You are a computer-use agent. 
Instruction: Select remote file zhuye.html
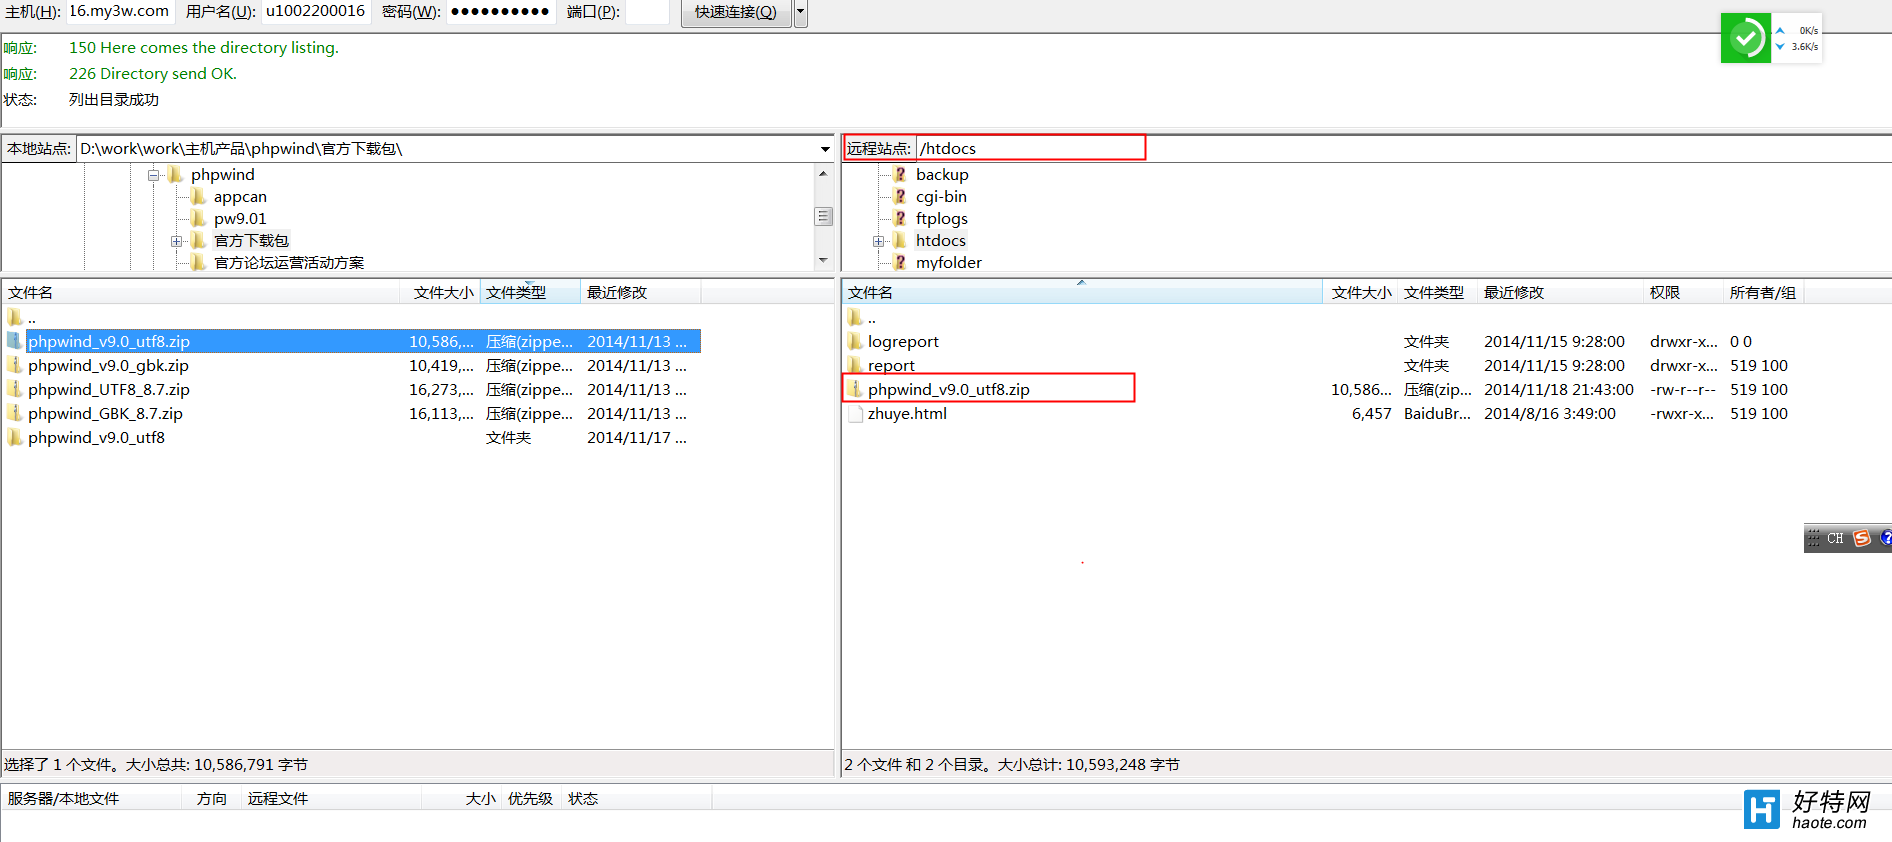click(x=907, y=414)
